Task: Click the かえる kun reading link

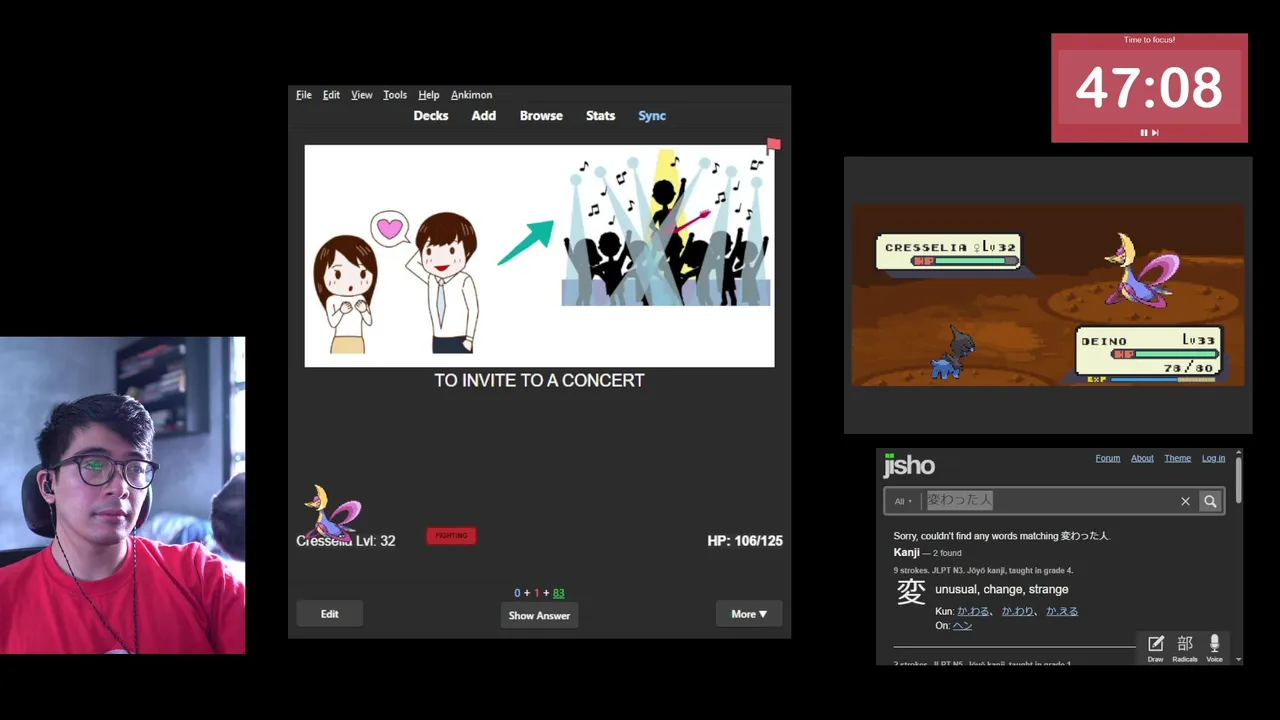Action: coord(1062,611)
